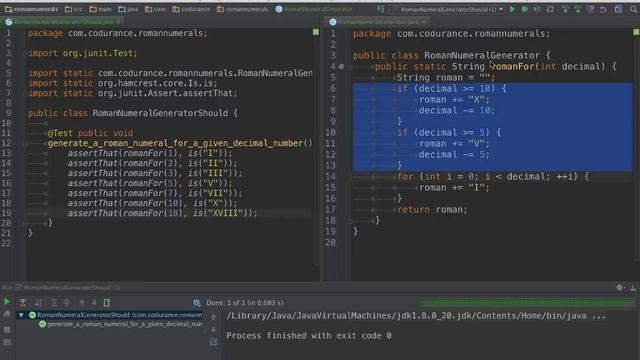The width and height of the screenshot is (640, 360).
Task: Select the generate_a_roman_numeral test in the tree
Action: pos(121,324)
